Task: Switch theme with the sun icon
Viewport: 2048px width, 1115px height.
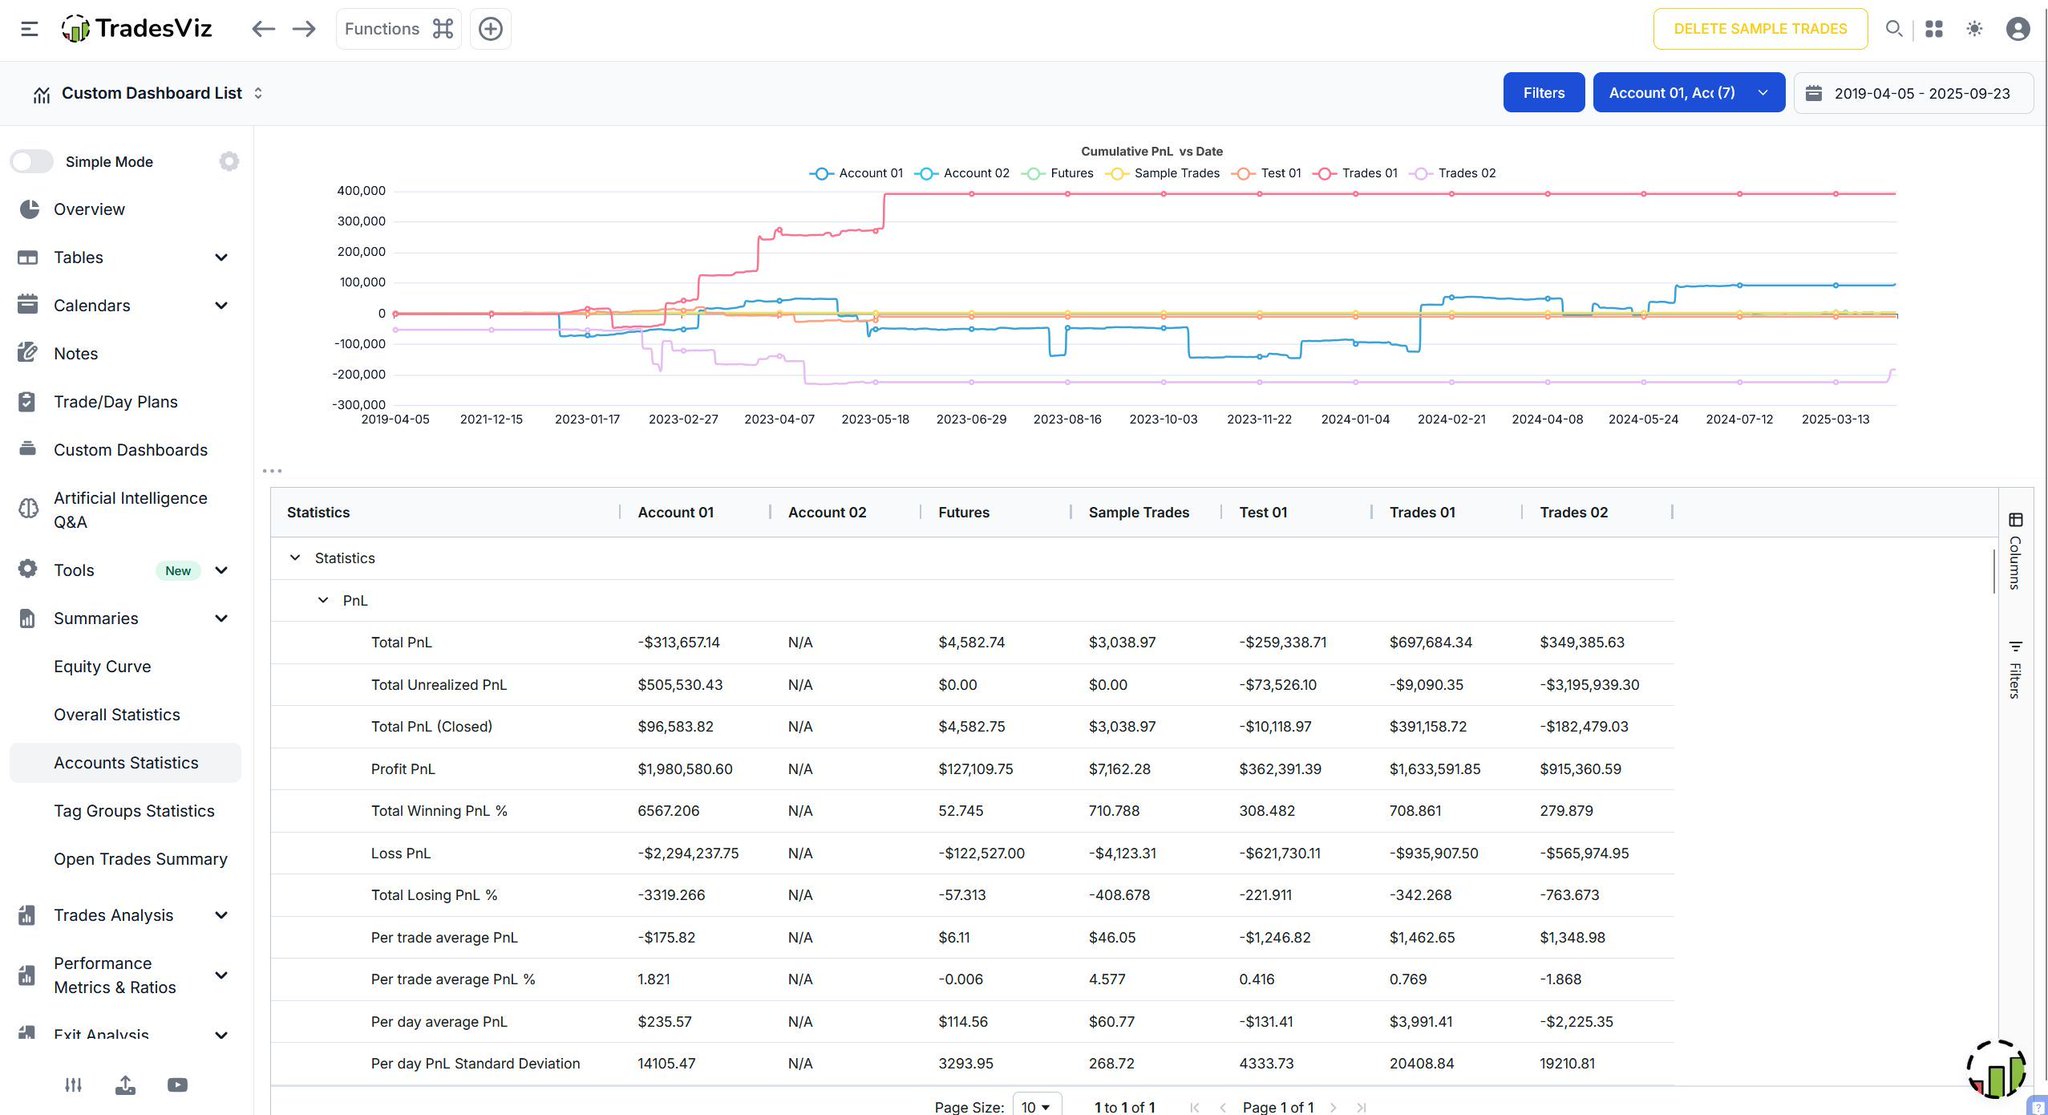Action: pyautogui.click(x=1974, y=29)
